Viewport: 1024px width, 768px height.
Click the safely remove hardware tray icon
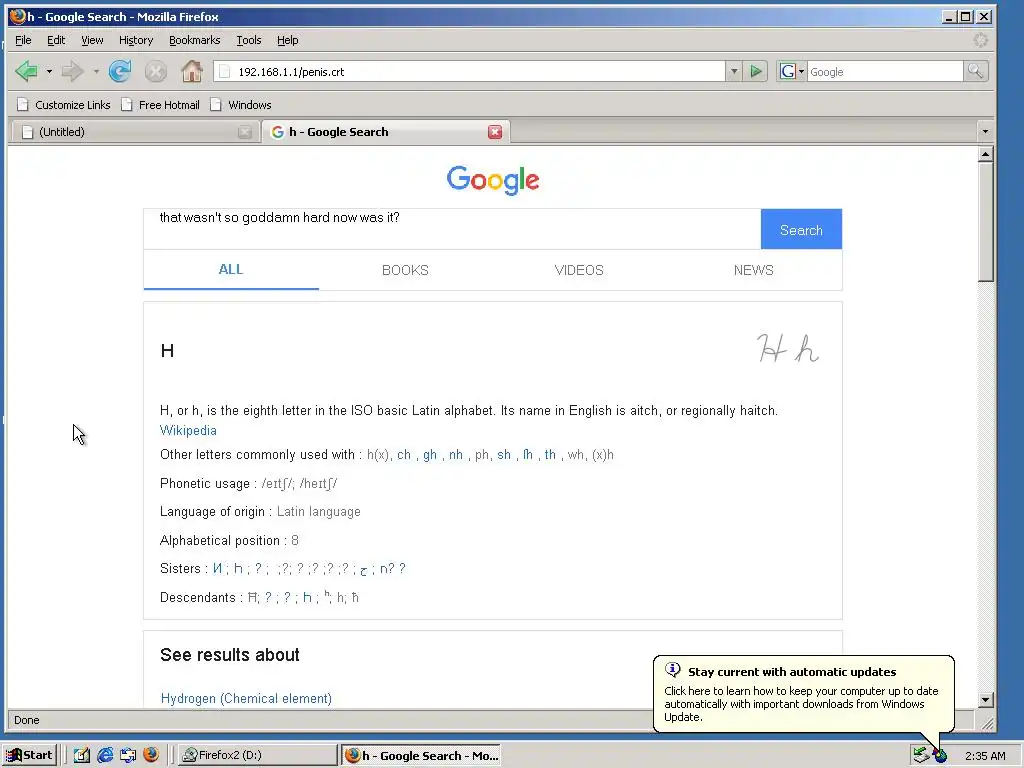921,756
